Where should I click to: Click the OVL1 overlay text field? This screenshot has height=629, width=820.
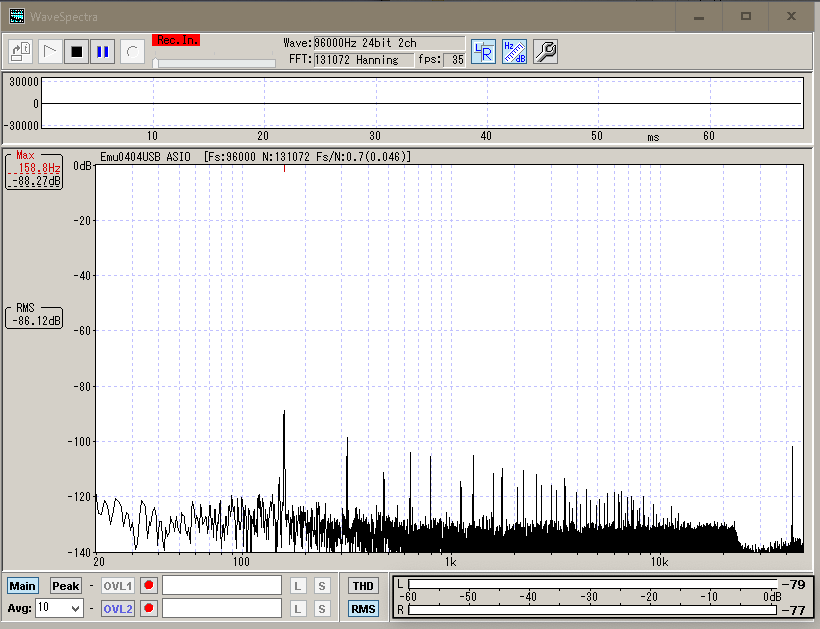pos(222,585)
